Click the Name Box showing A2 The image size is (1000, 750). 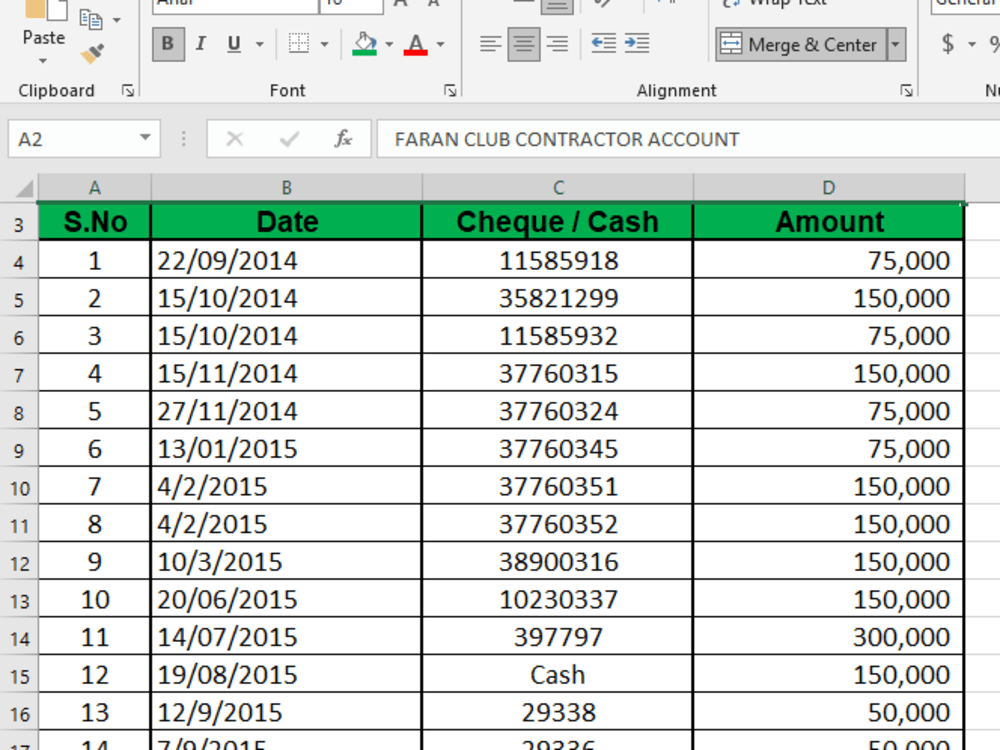coord(71,139)
